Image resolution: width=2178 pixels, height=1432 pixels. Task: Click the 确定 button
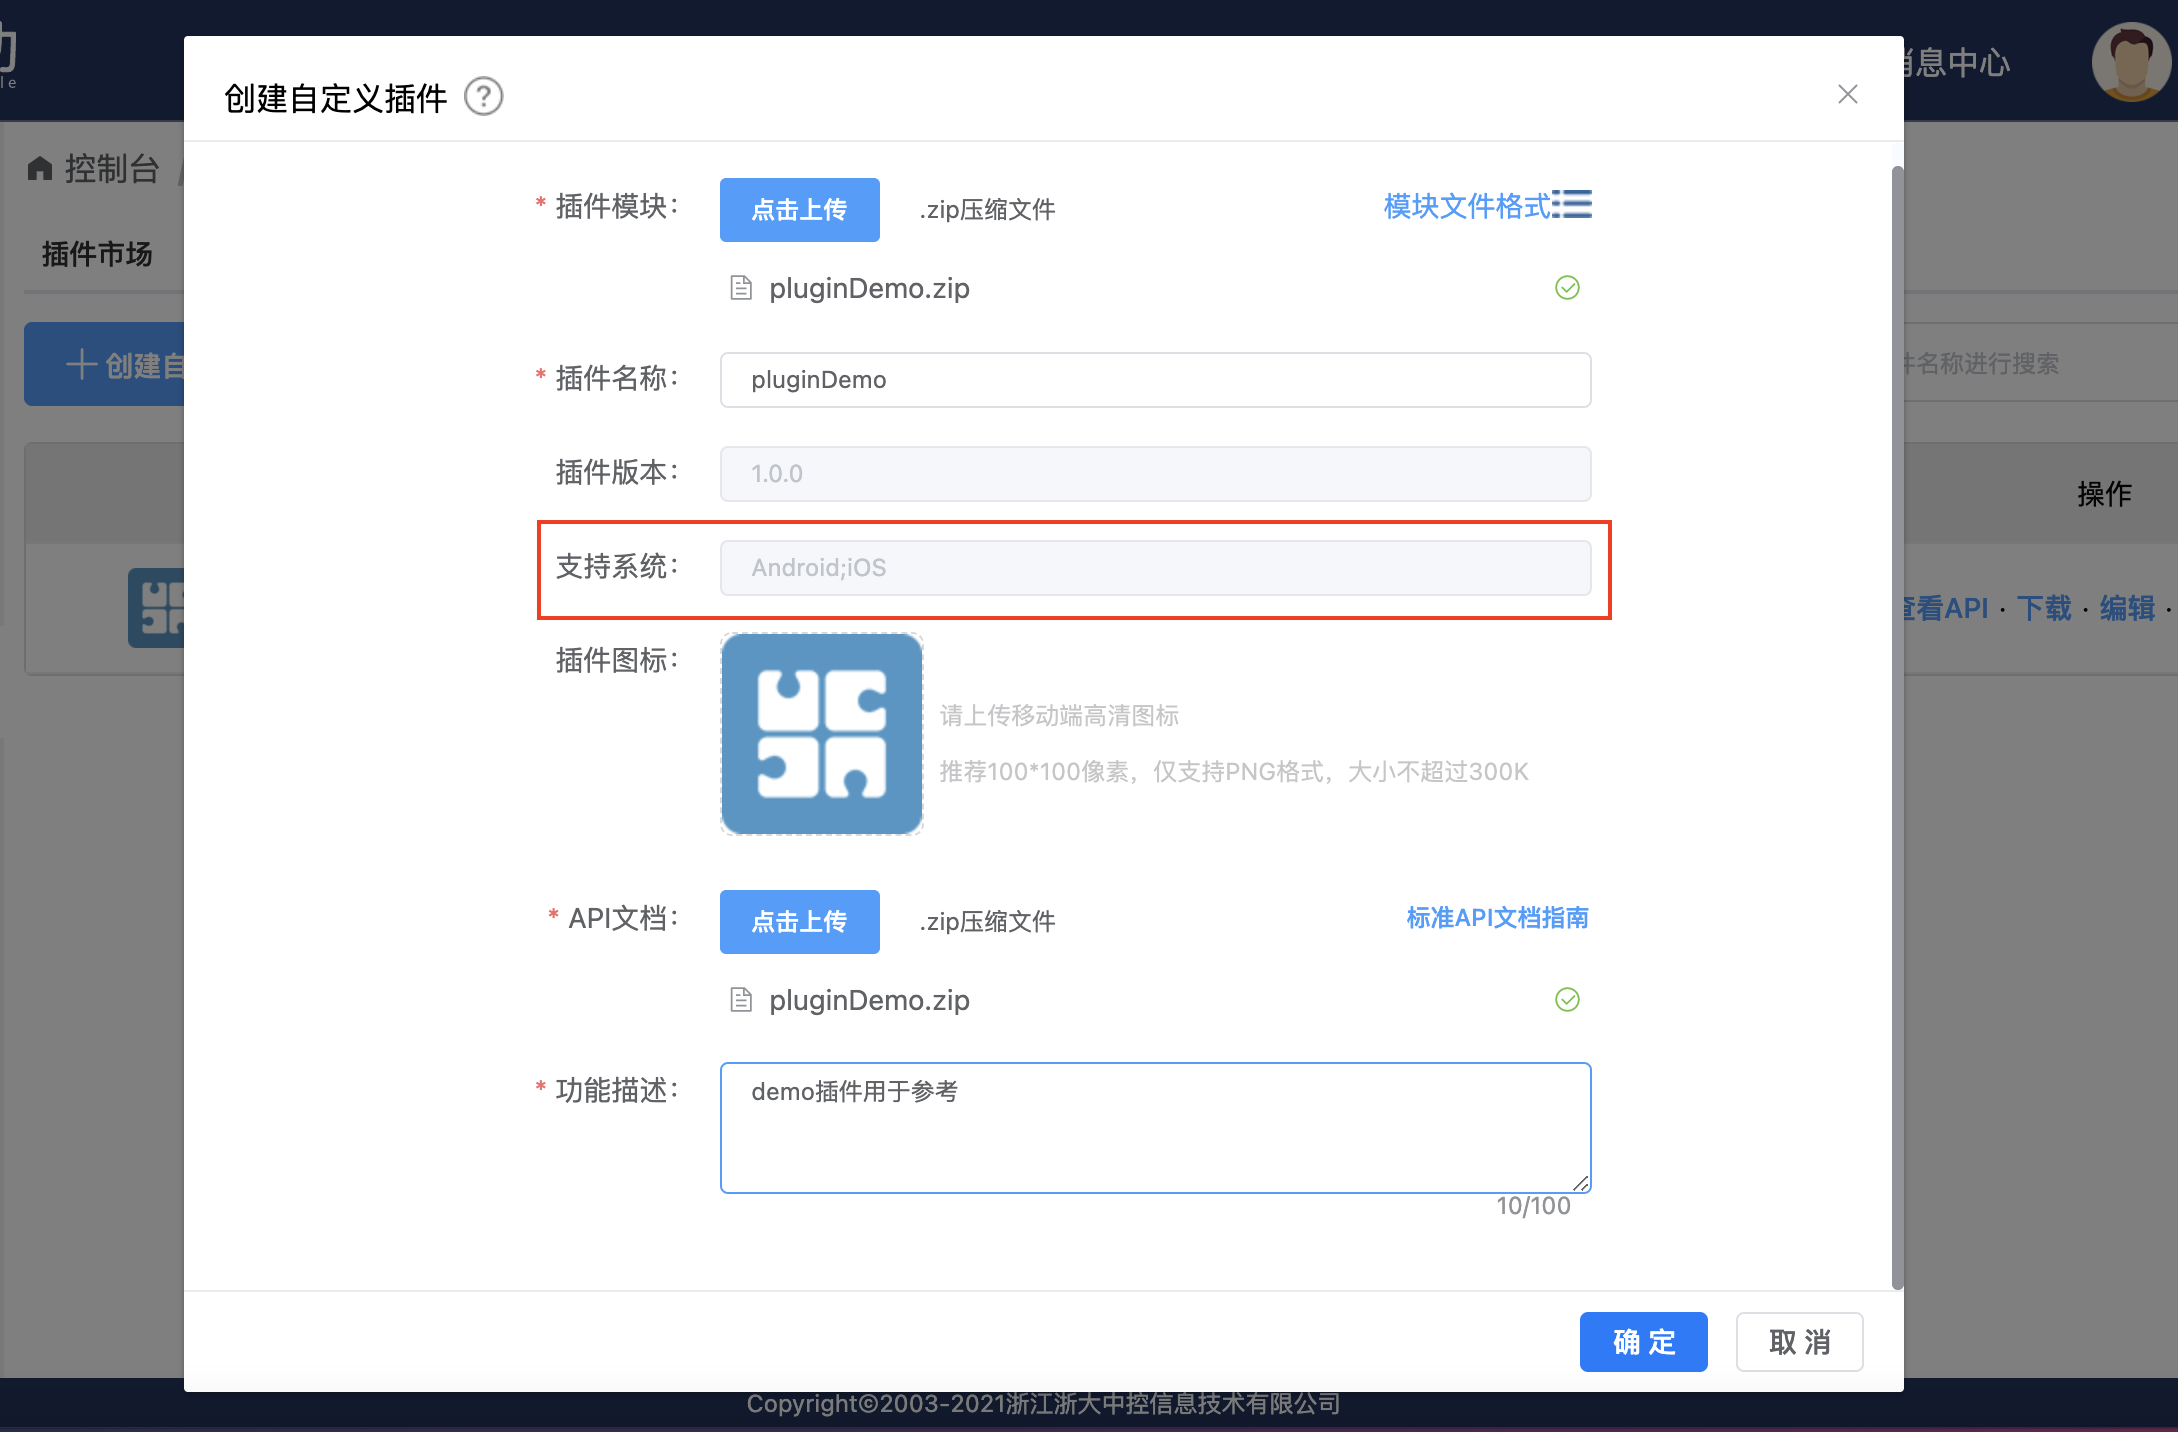click(x=1643, y=1342)
